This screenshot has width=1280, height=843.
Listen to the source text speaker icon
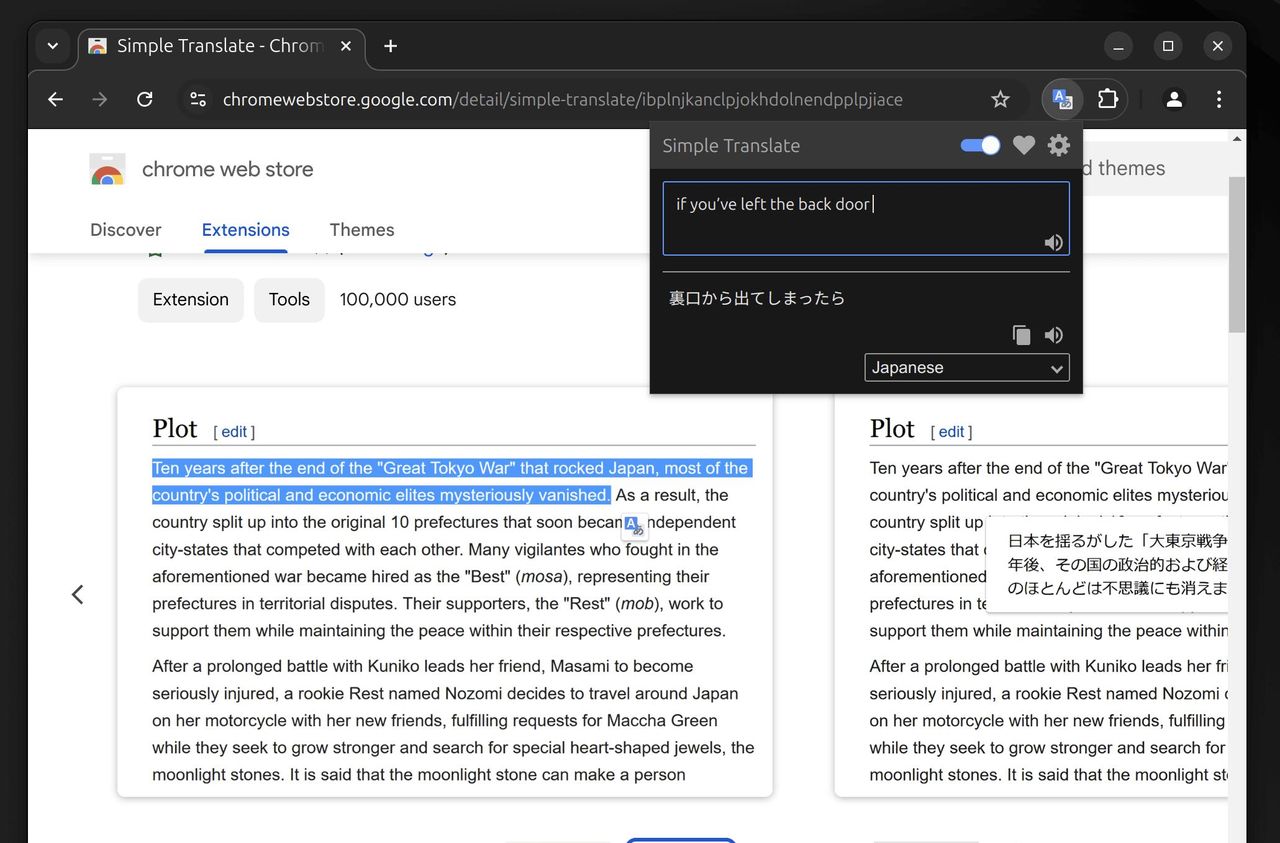(x=1053, y=242)
